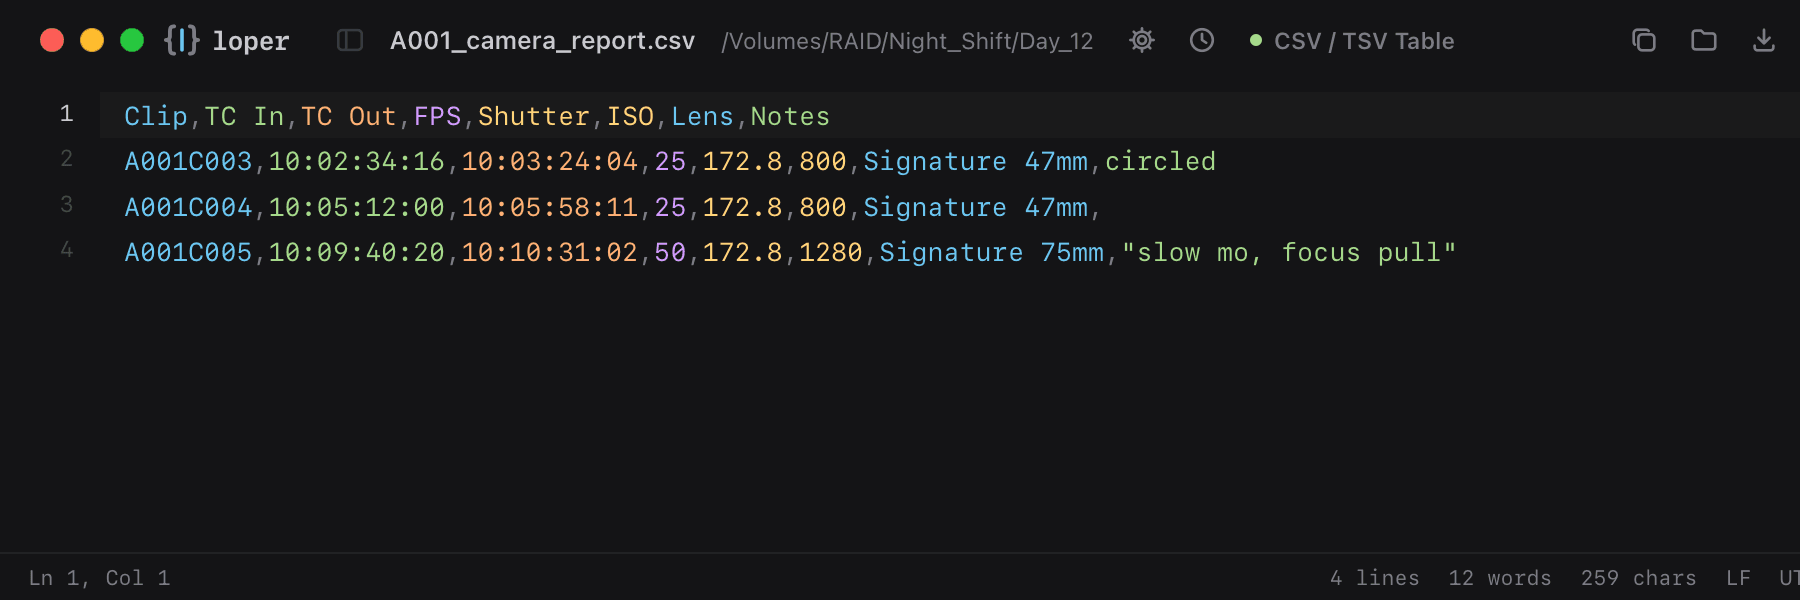Click clip name A001C004

(x=188, y=207)
